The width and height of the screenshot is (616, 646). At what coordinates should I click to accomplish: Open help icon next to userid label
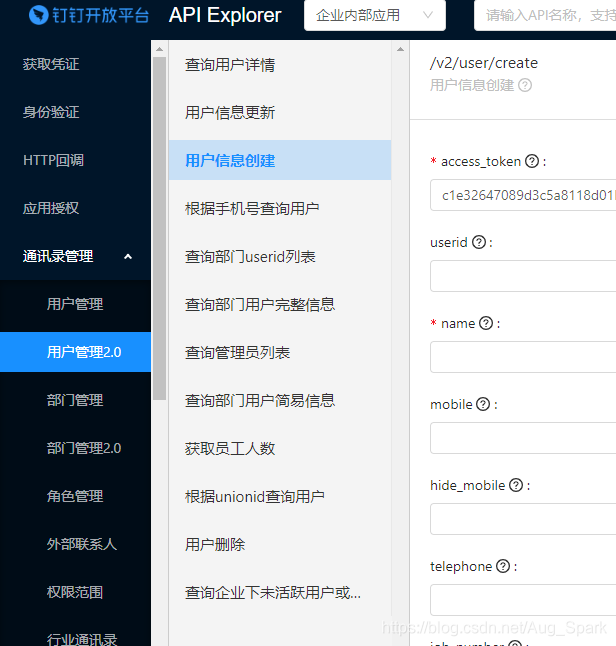tap(479, 242)
